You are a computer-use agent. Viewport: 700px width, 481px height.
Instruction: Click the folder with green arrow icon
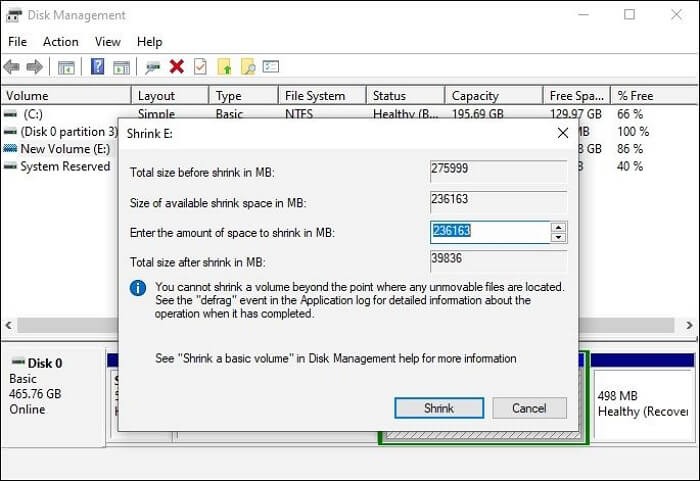(x=224, y=67)
